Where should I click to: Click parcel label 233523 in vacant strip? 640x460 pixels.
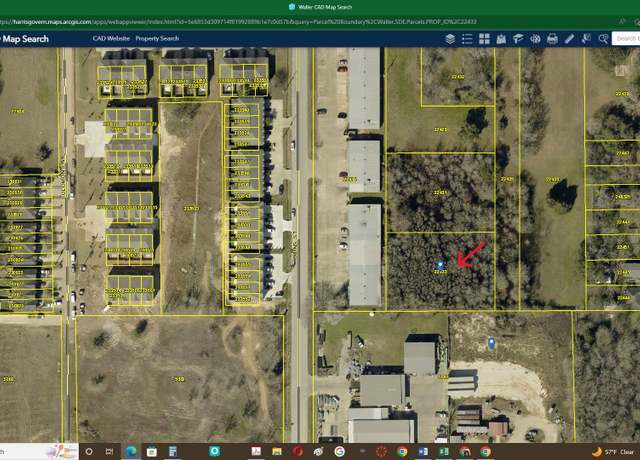[x=191, y=209]
